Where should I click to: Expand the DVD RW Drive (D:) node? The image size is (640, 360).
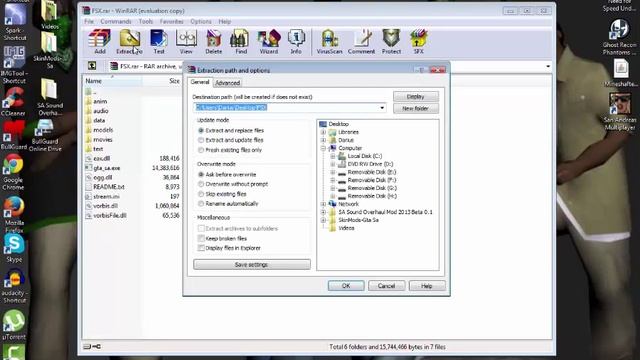click(333, 164)
